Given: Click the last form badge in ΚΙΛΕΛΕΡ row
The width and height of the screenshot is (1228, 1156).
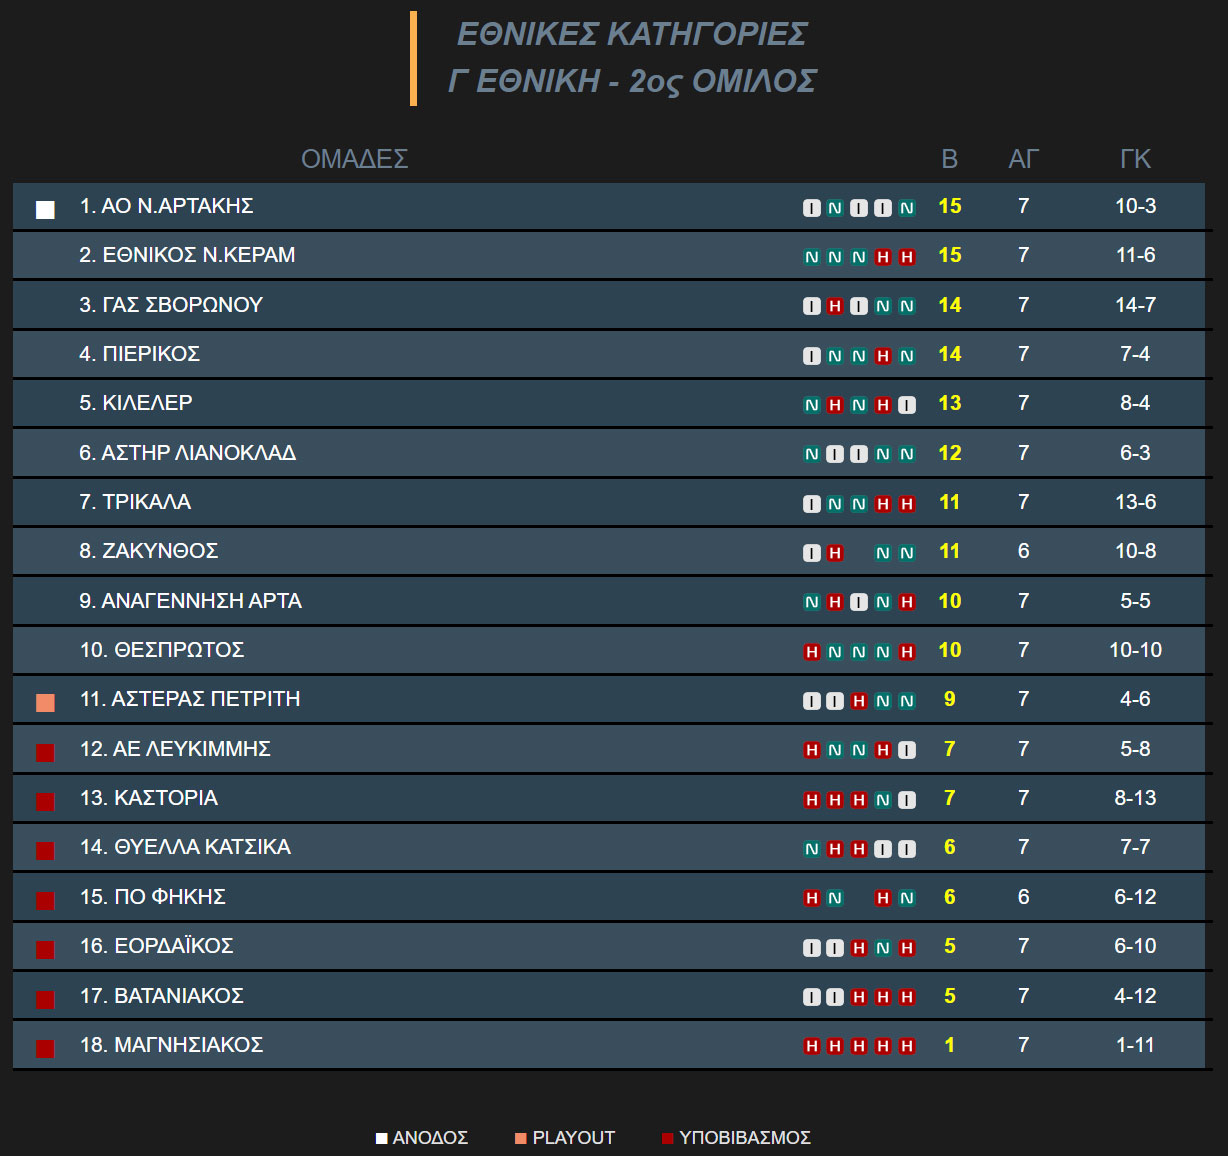Looking at the screenshot, I should 907,405.
